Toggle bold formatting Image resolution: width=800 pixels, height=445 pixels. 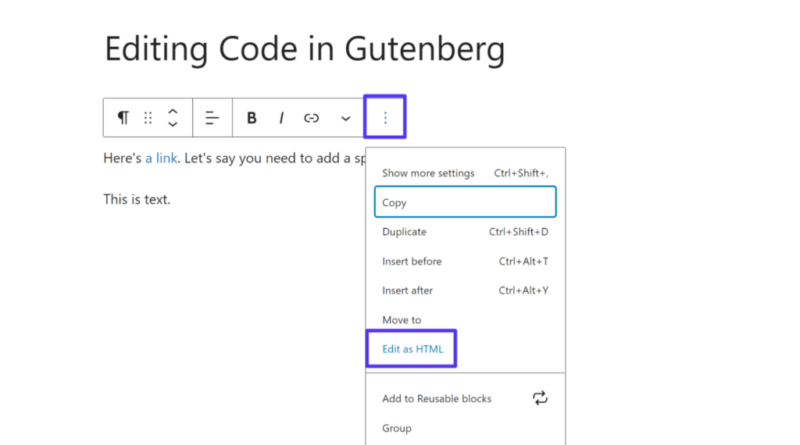[252, 118]
